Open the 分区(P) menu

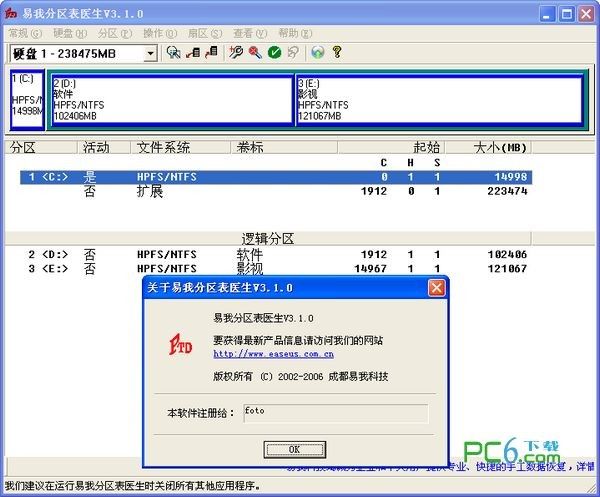pos(115,33)
